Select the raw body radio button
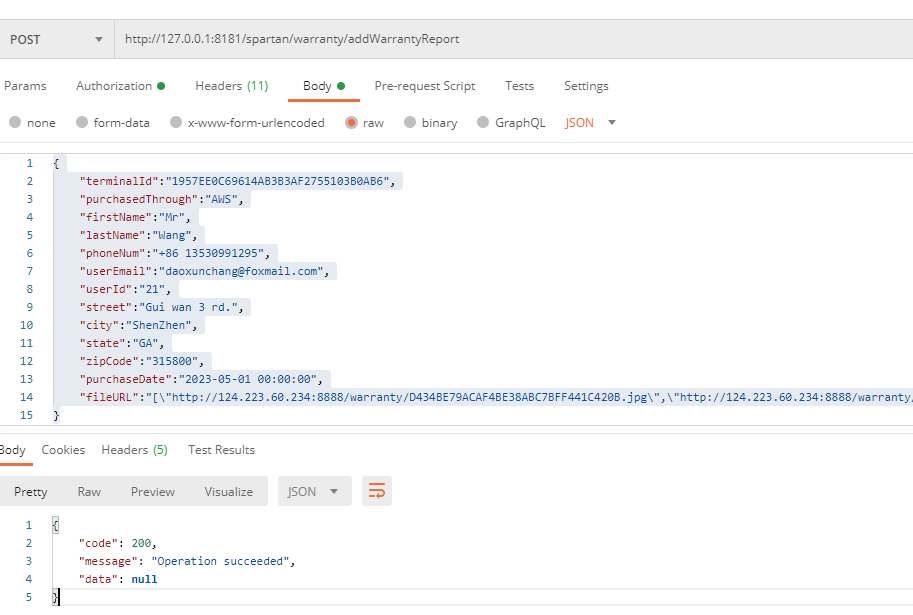The height and width of the screenshot is (615, 913). [x=351, y=123]
